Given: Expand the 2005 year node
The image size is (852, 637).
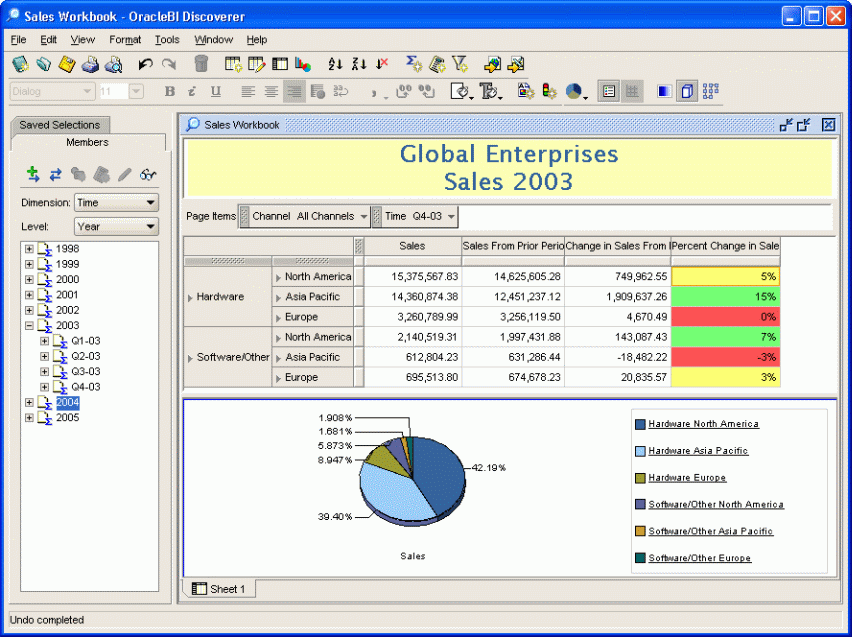Looking at the screenshot, I should (x=29, y=418).
